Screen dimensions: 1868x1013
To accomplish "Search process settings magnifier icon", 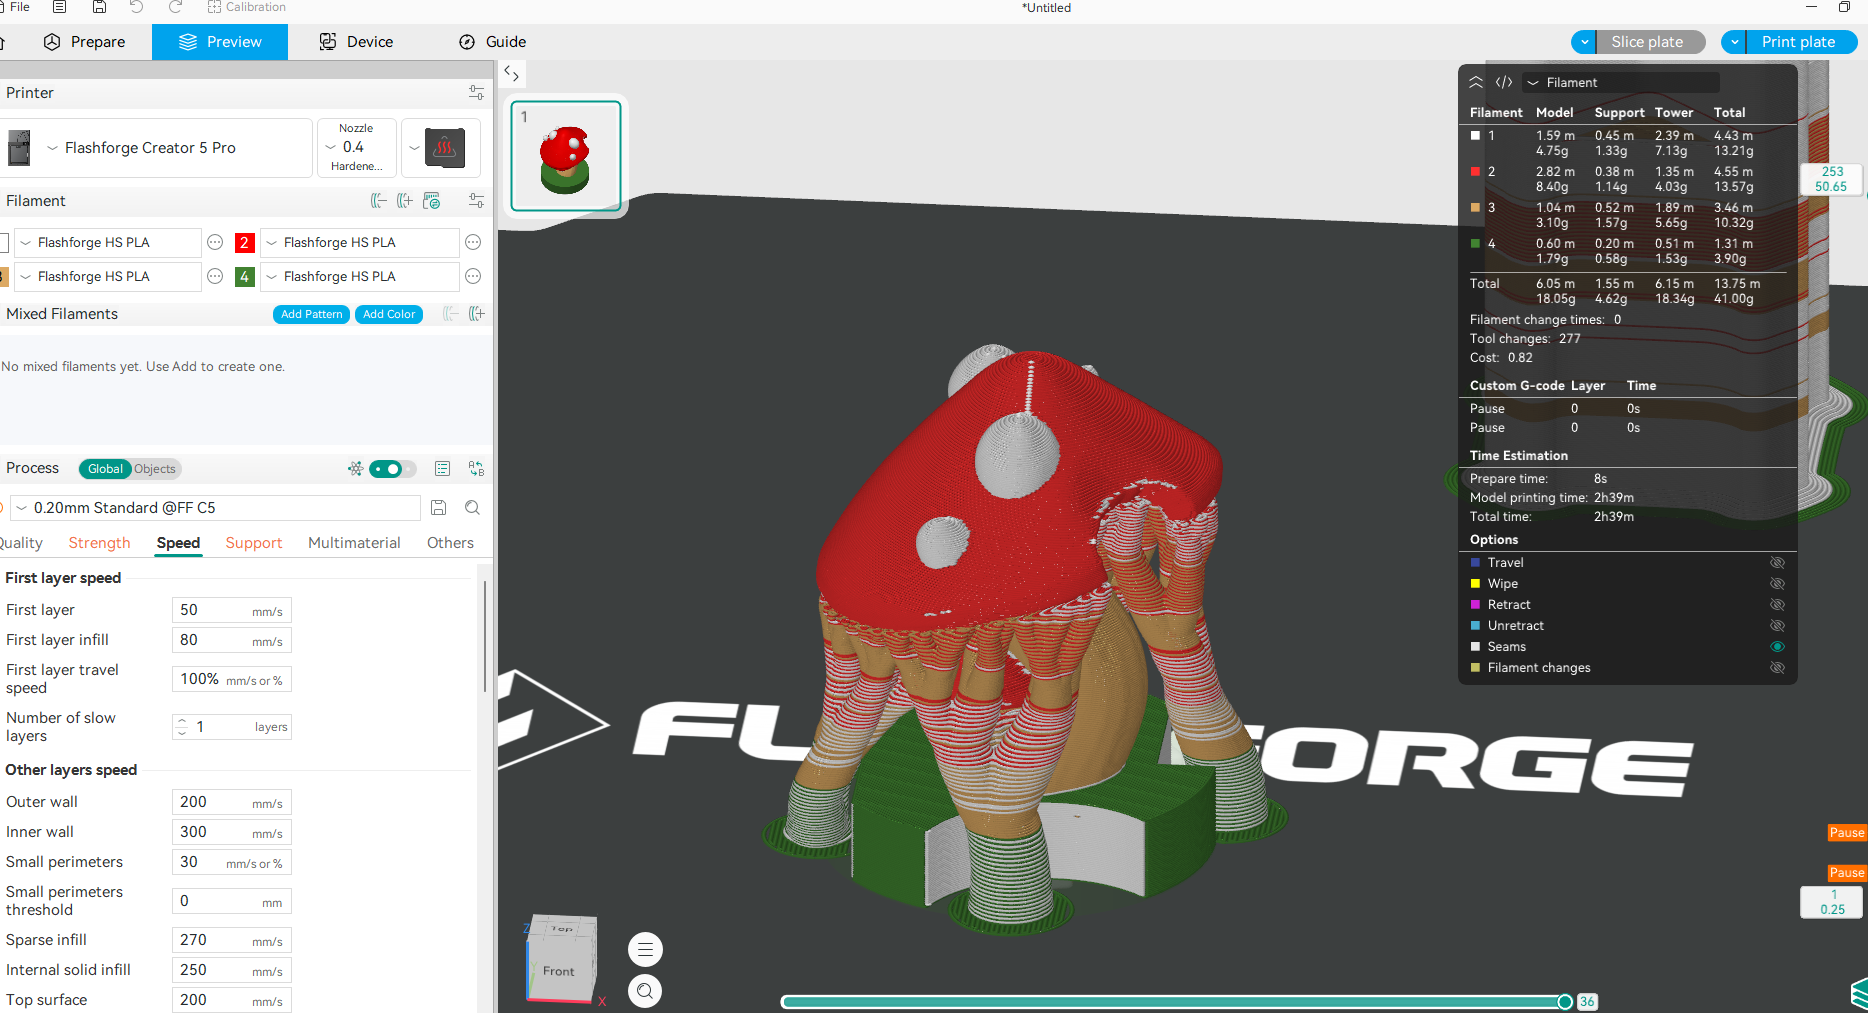I will [x=472, y=508].
